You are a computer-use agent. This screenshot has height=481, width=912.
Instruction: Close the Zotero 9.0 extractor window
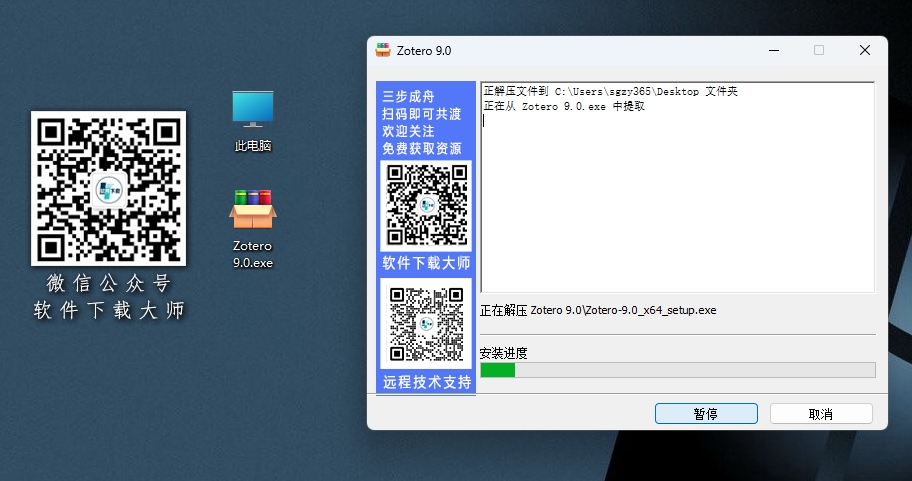(x=865, y=51)
